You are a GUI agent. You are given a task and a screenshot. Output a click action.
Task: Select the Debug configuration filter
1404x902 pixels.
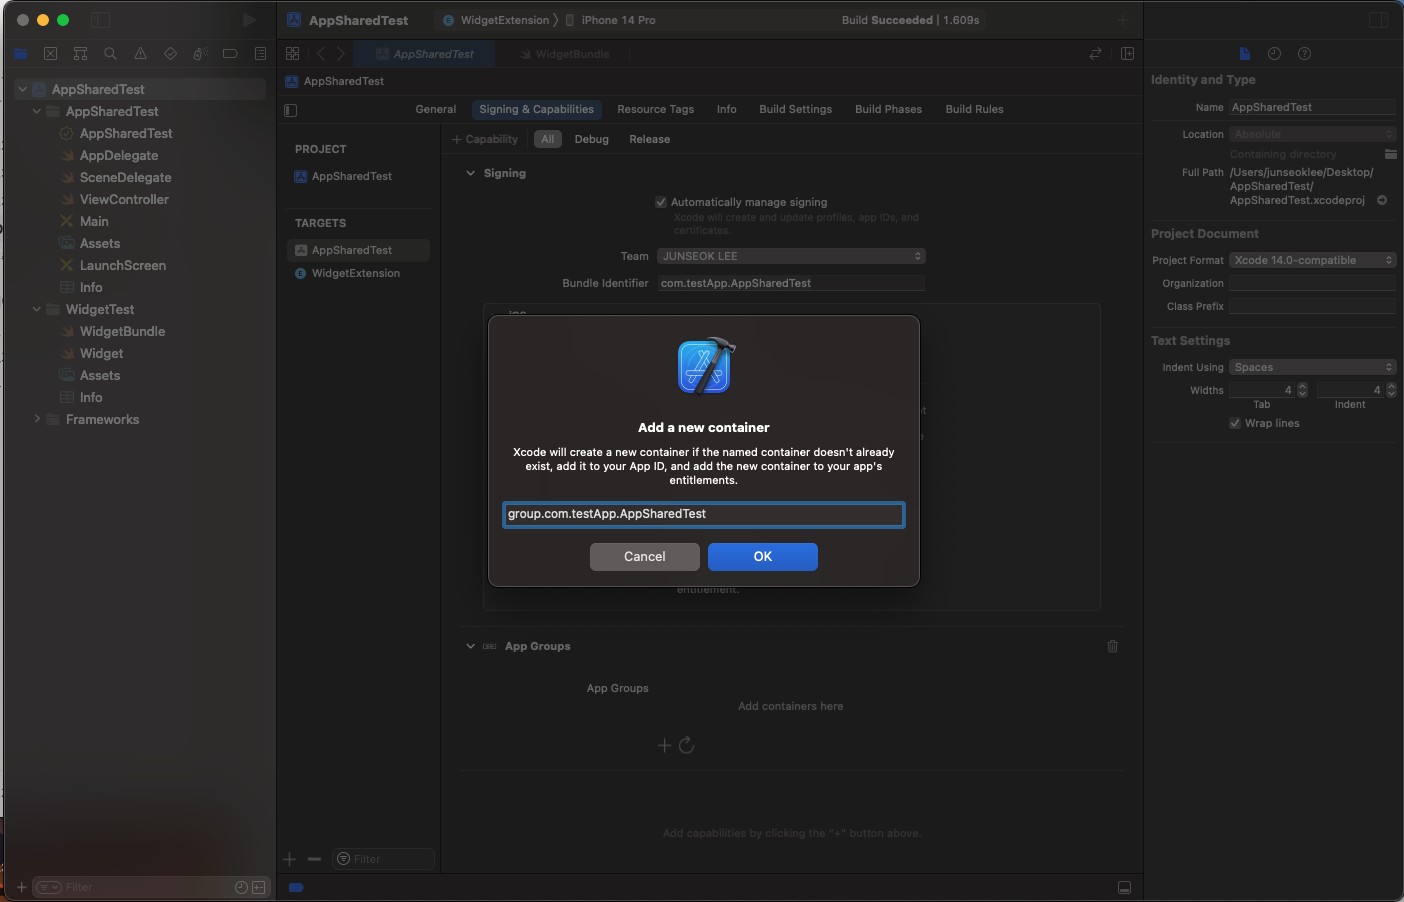(x=591, y=139)
